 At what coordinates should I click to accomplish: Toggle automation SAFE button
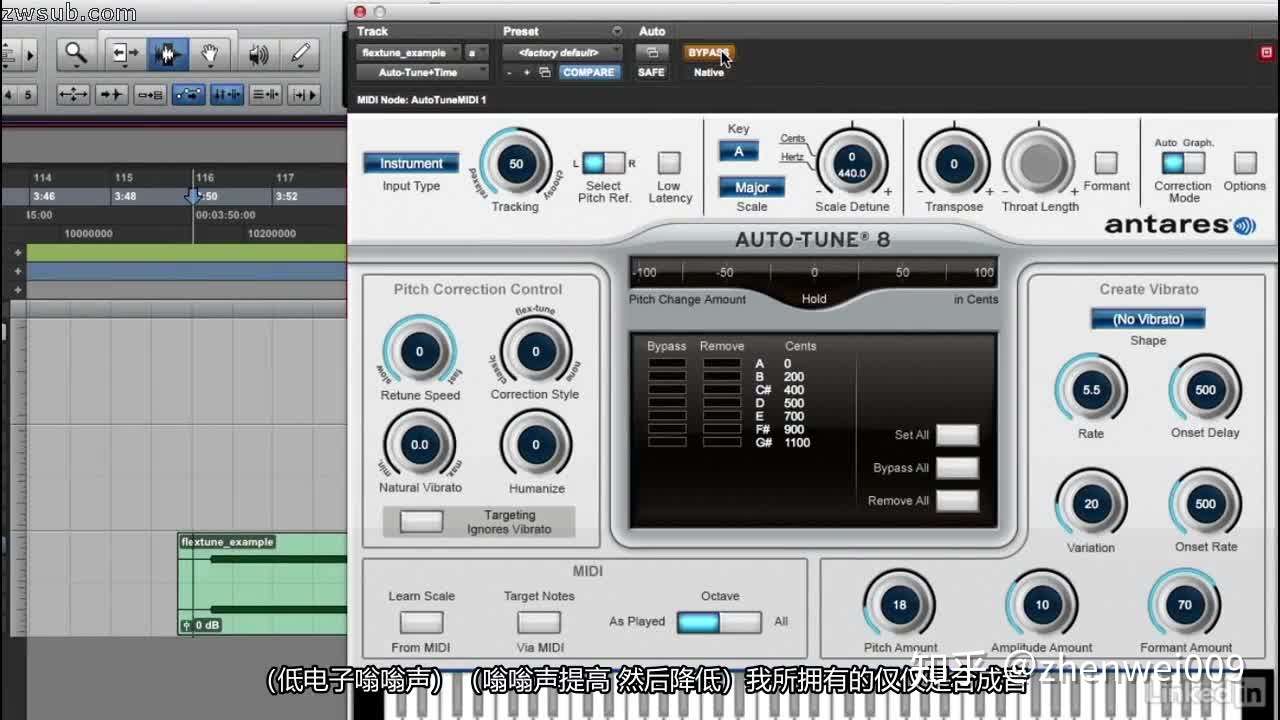click(651, 72)
